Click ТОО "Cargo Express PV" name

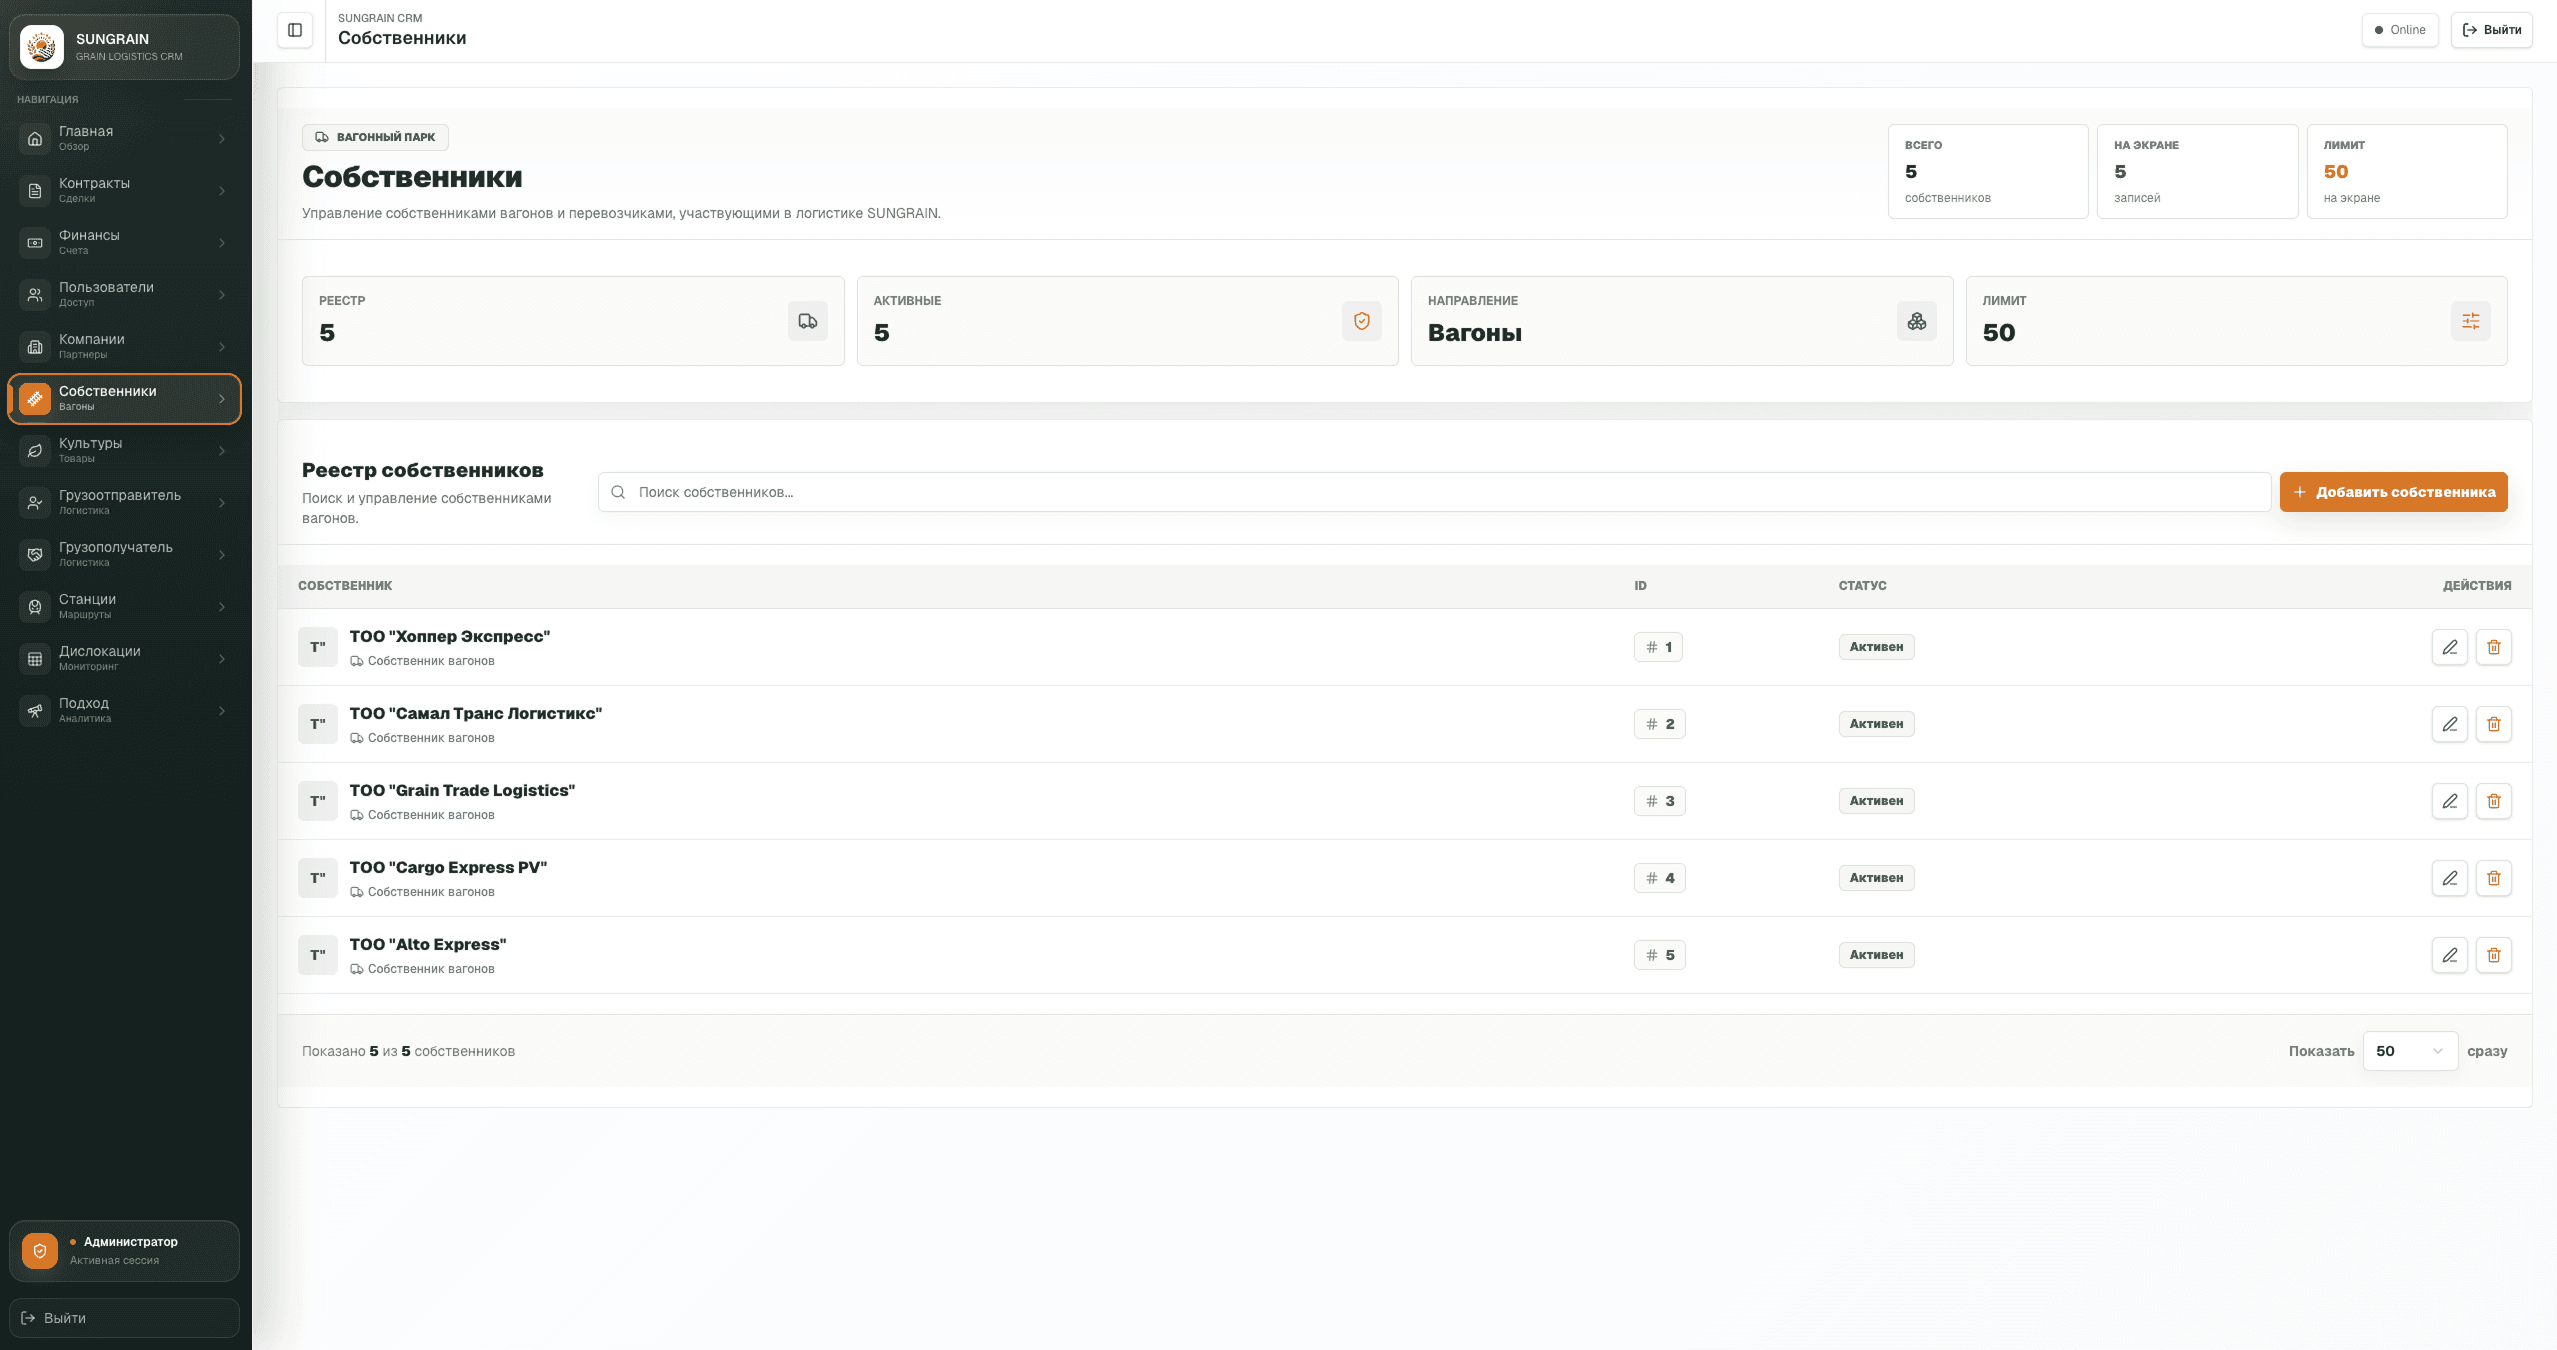[448, 867]
